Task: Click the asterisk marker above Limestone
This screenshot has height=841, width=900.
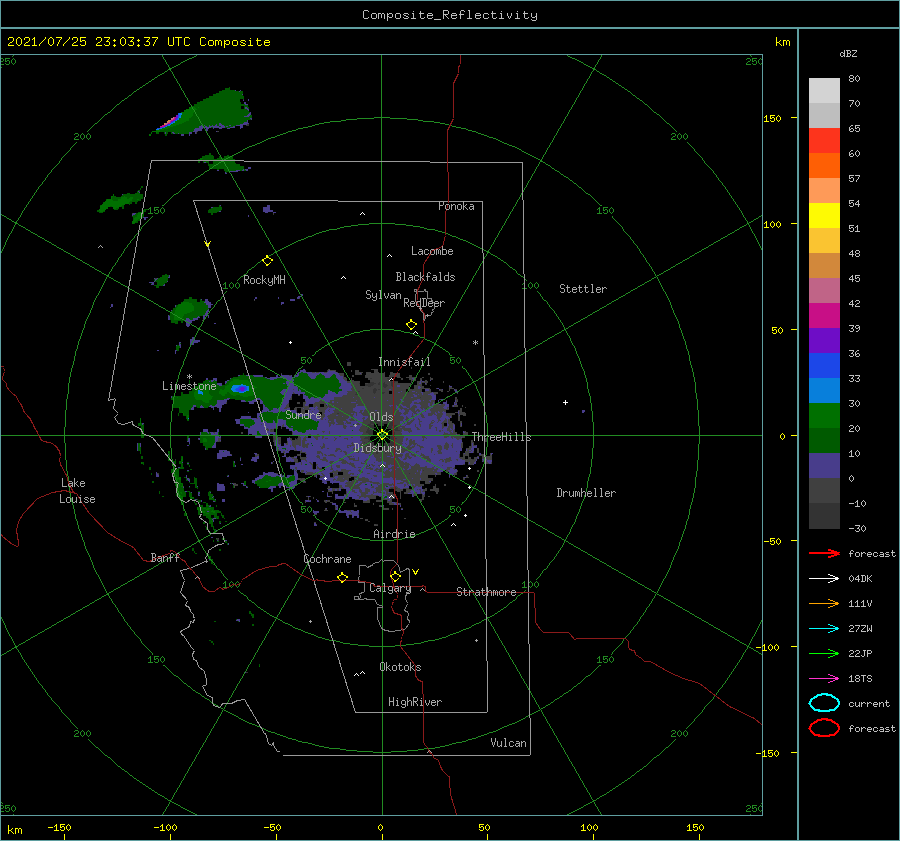Action: coord(189,377)
